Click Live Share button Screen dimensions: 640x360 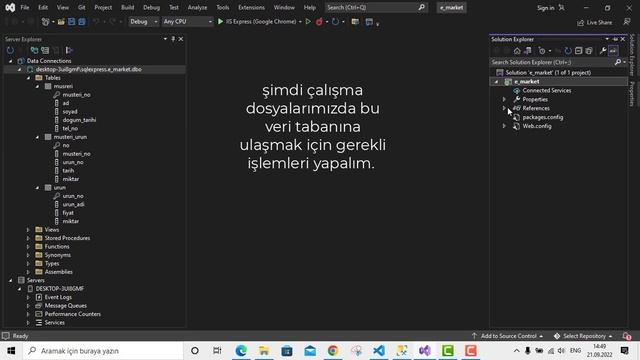(594, 22)
